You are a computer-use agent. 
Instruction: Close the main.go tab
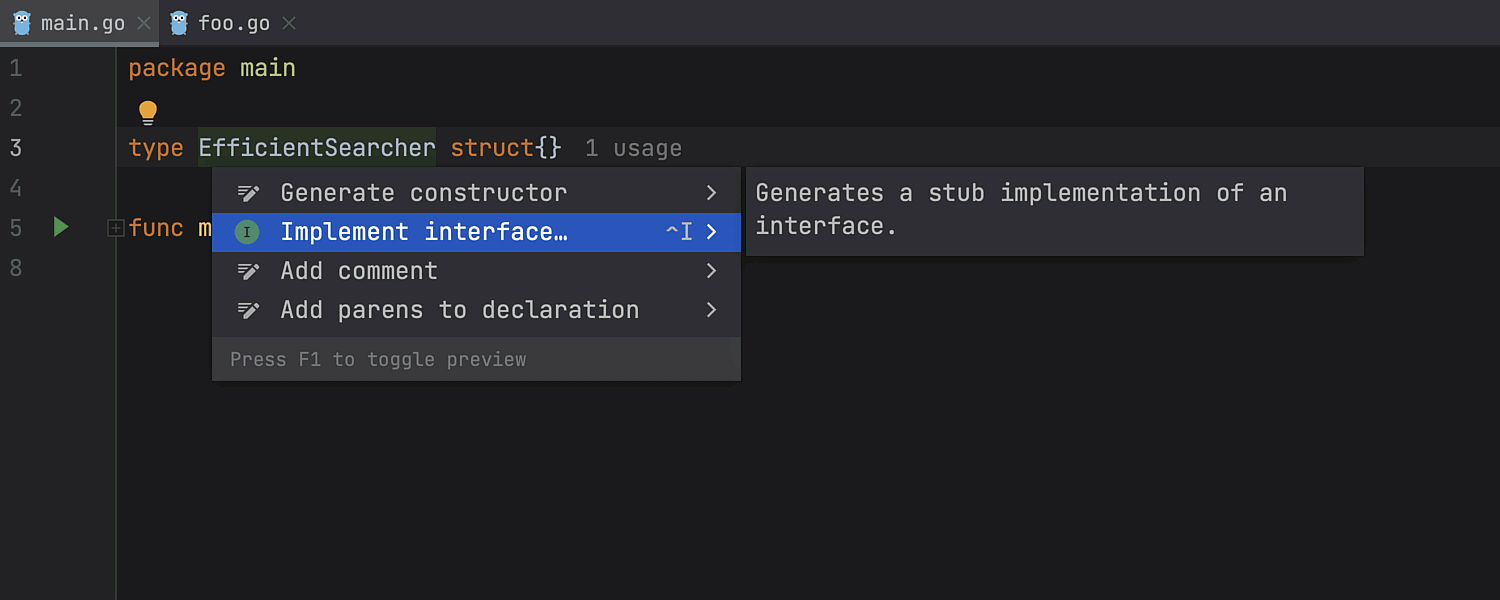coord(144,23)
